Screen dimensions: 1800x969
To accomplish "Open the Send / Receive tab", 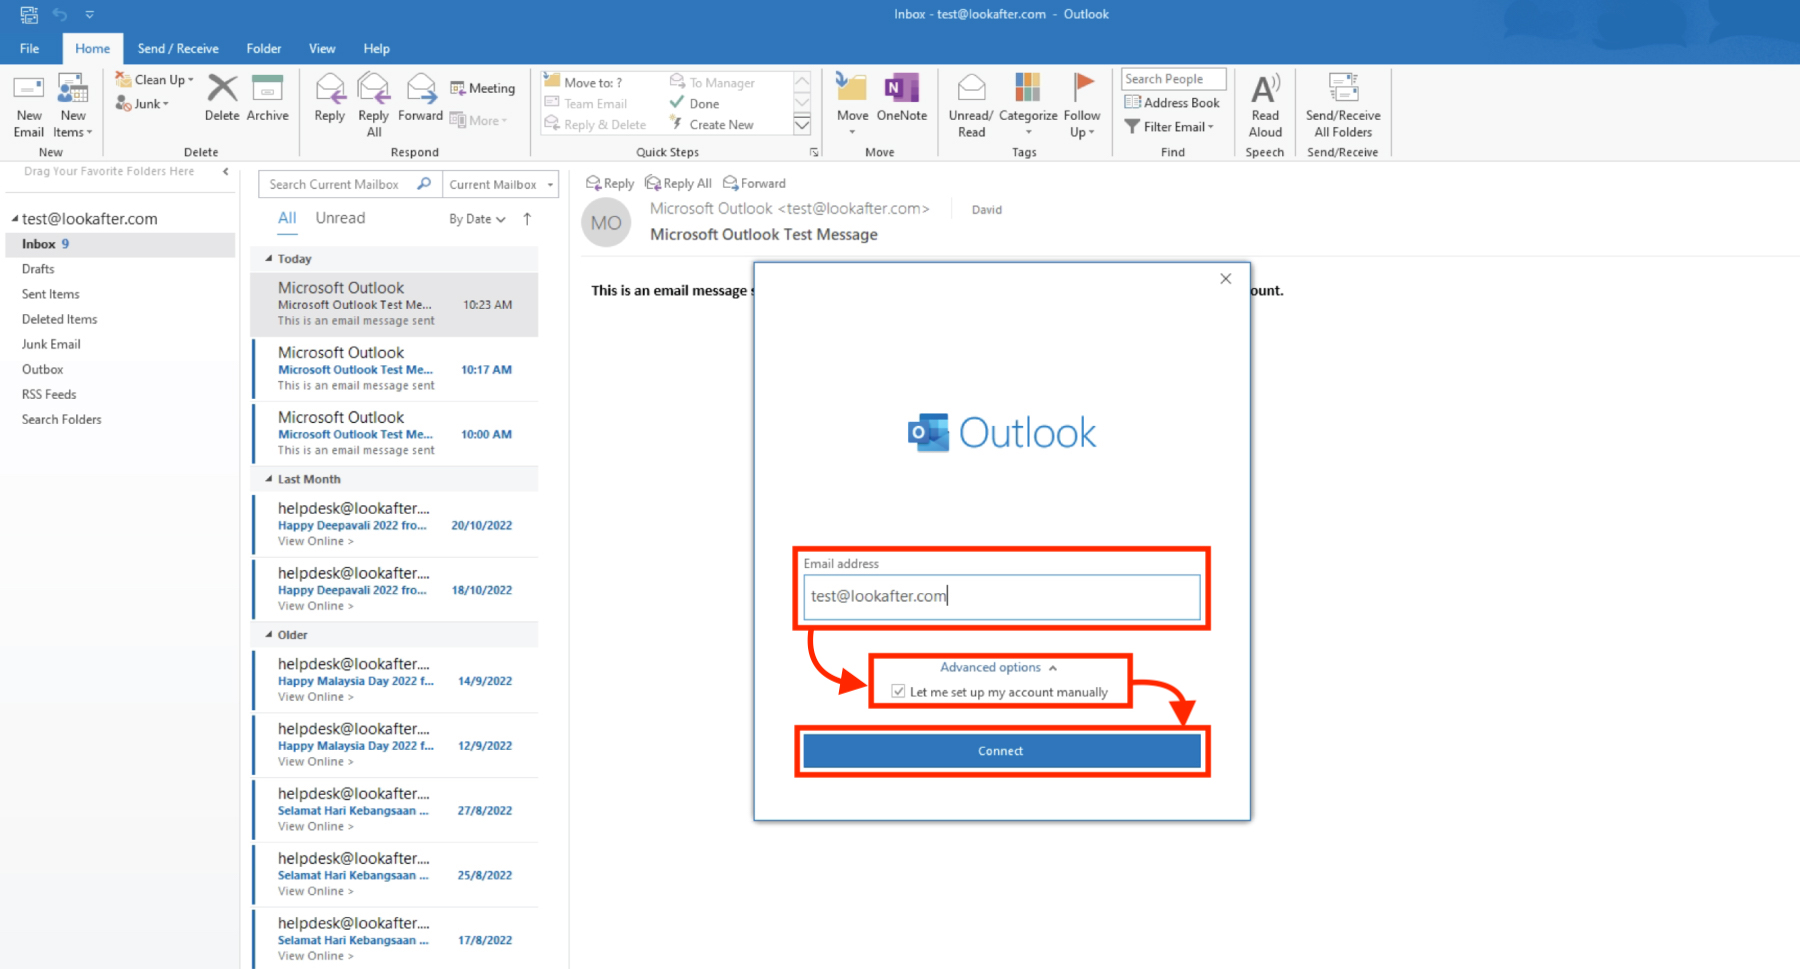I will coord(178,48).
